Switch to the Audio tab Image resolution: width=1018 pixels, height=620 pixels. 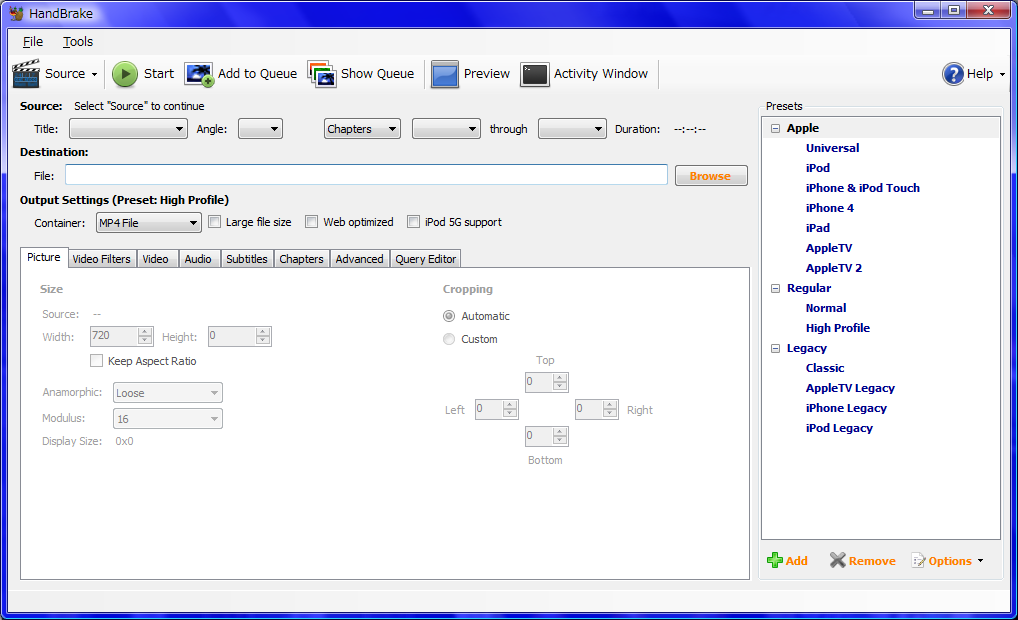pos(198,258)
